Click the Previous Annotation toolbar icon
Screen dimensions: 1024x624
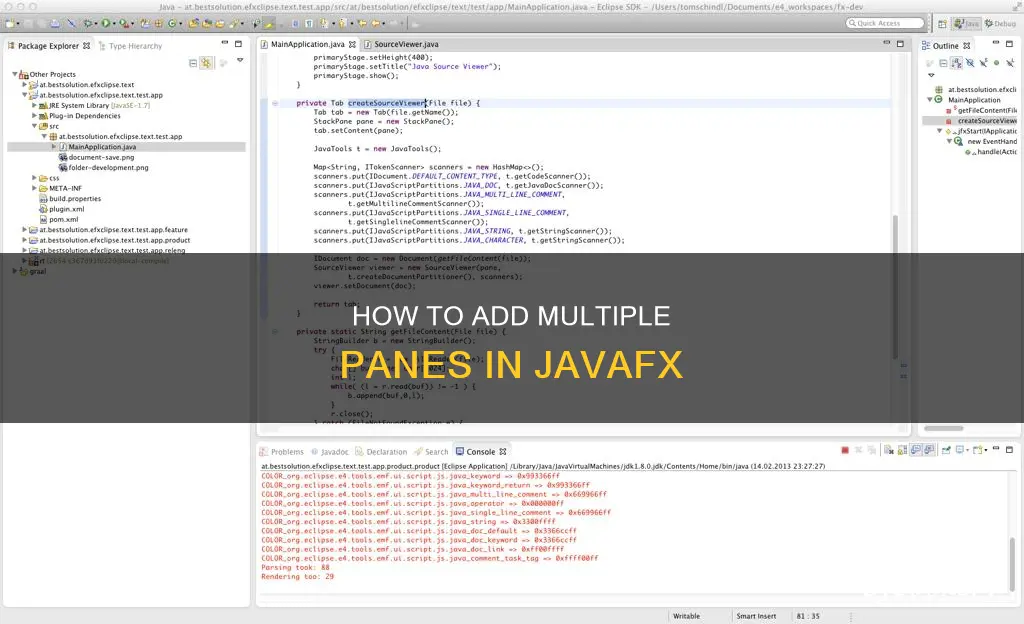(x=342, y=23)
